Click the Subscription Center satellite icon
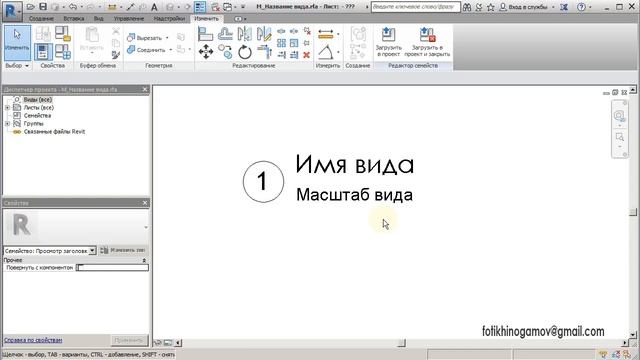This screenshot has height=360, width=640. click(479, 7)
